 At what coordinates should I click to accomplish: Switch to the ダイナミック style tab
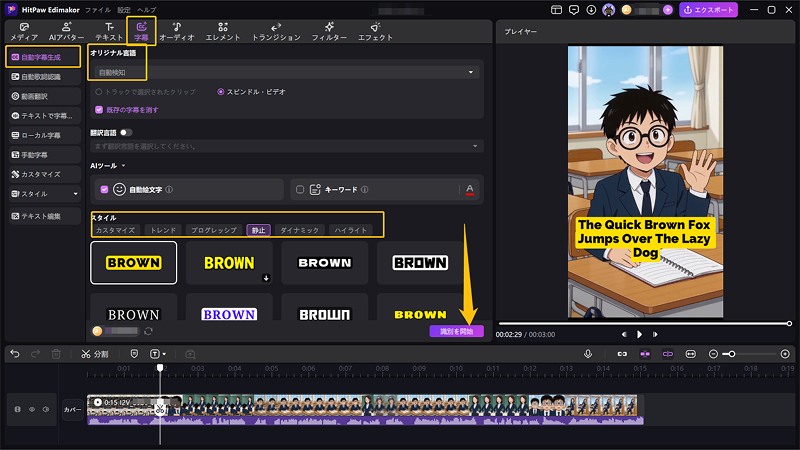pyautogui.click(x=300, y=230)
